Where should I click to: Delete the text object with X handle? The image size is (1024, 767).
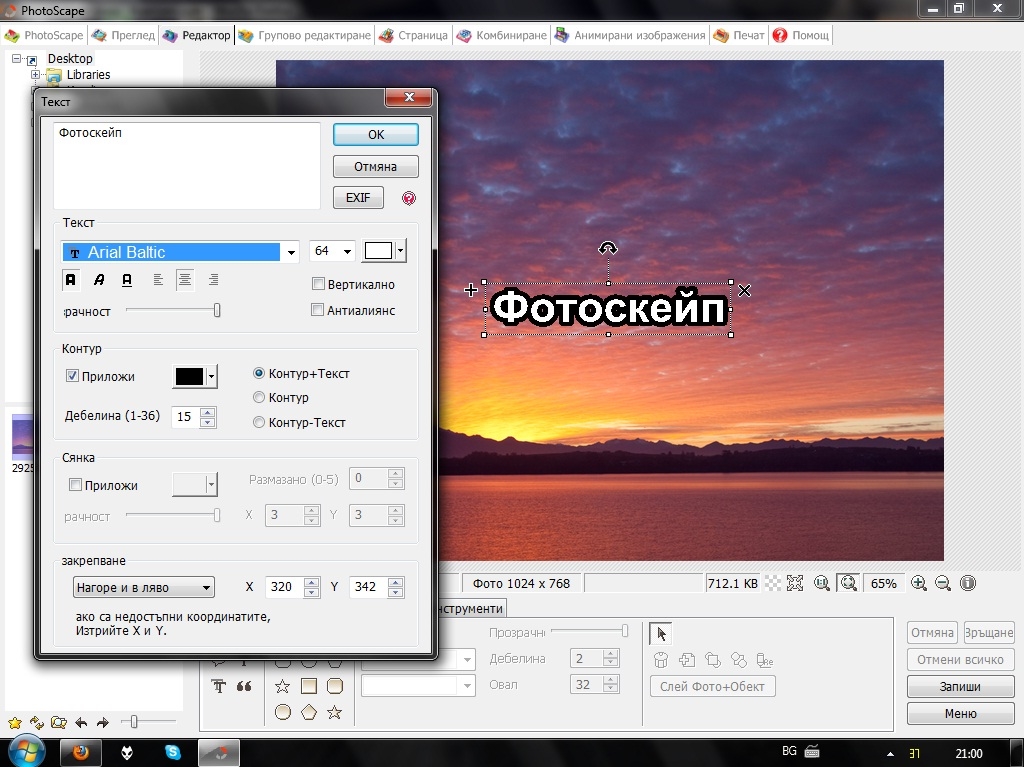[x=744, y=290]
